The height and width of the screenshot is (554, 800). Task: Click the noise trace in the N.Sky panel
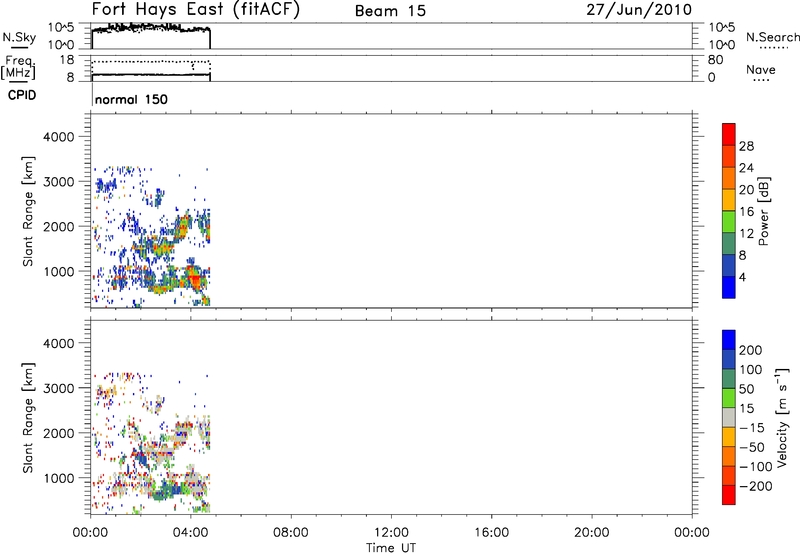[x=151, y=28]
